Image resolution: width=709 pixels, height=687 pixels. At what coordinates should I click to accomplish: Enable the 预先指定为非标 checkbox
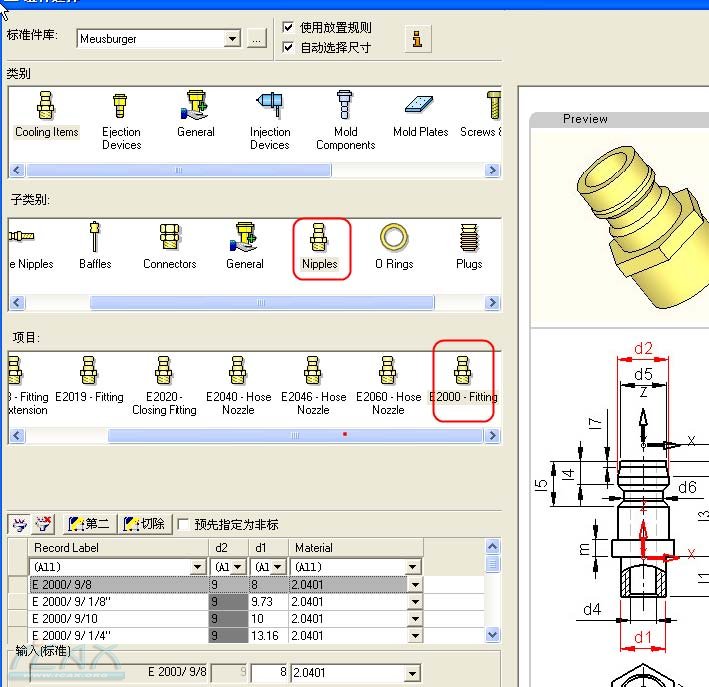183,524
